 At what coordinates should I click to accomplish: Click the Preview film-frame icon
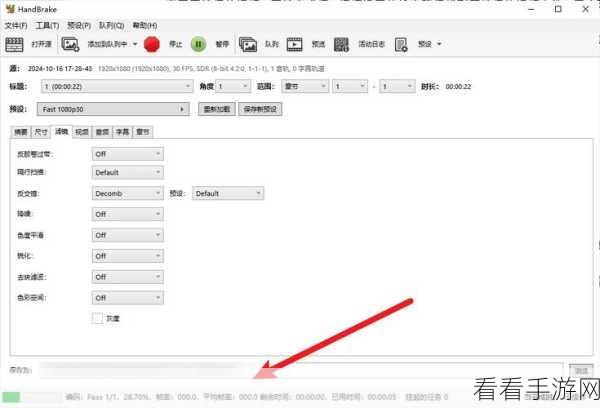pos(294,44)
